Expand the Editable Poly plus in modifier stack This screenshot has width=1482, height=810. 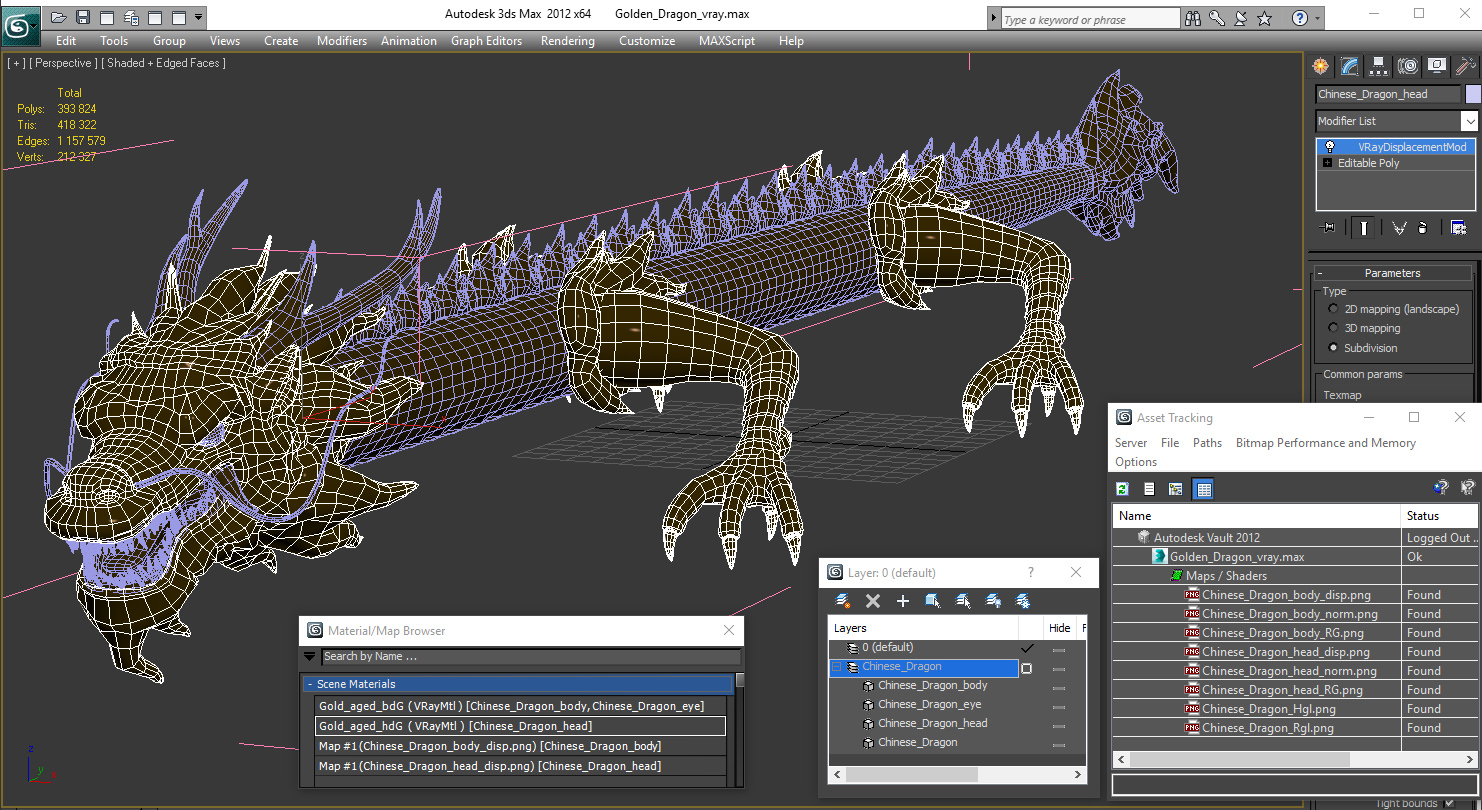[1327, 163]
